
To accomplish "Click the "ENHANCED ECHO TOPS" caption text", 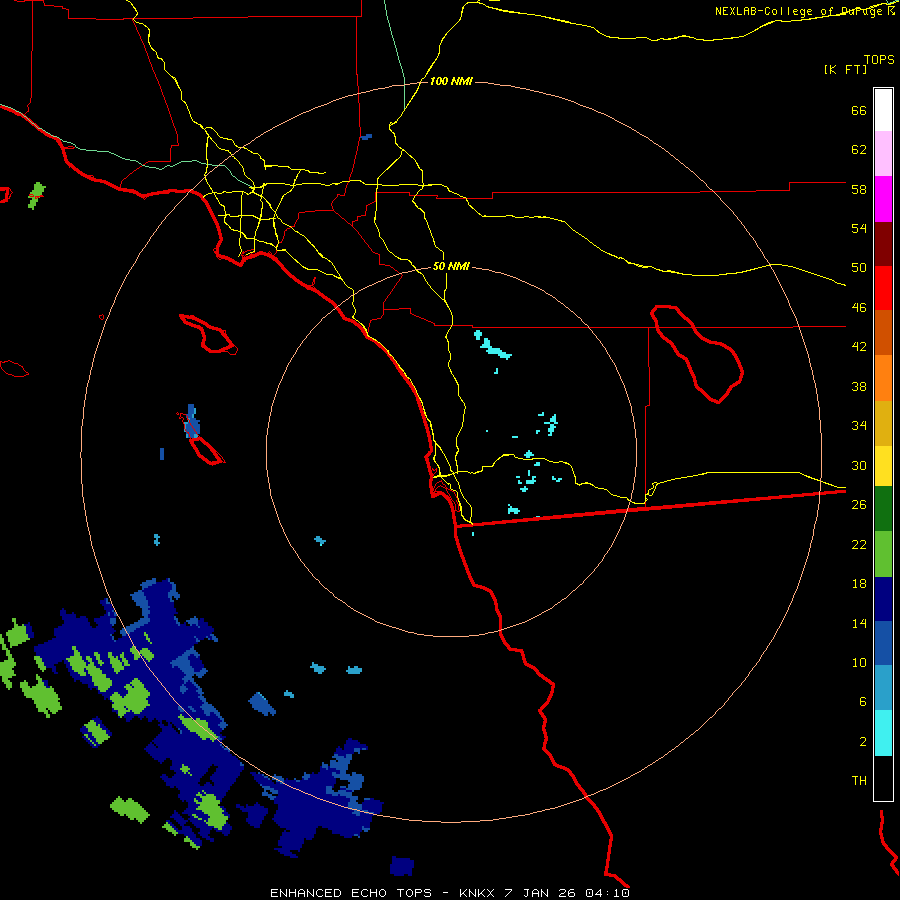I will pos(351,893).
